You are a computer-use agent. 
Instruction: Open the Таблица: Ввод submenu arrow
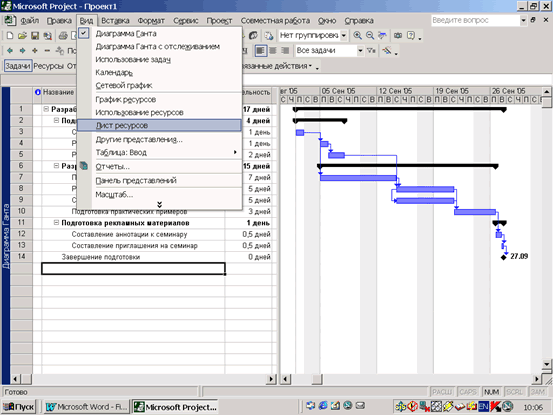(x=235, y=152)
